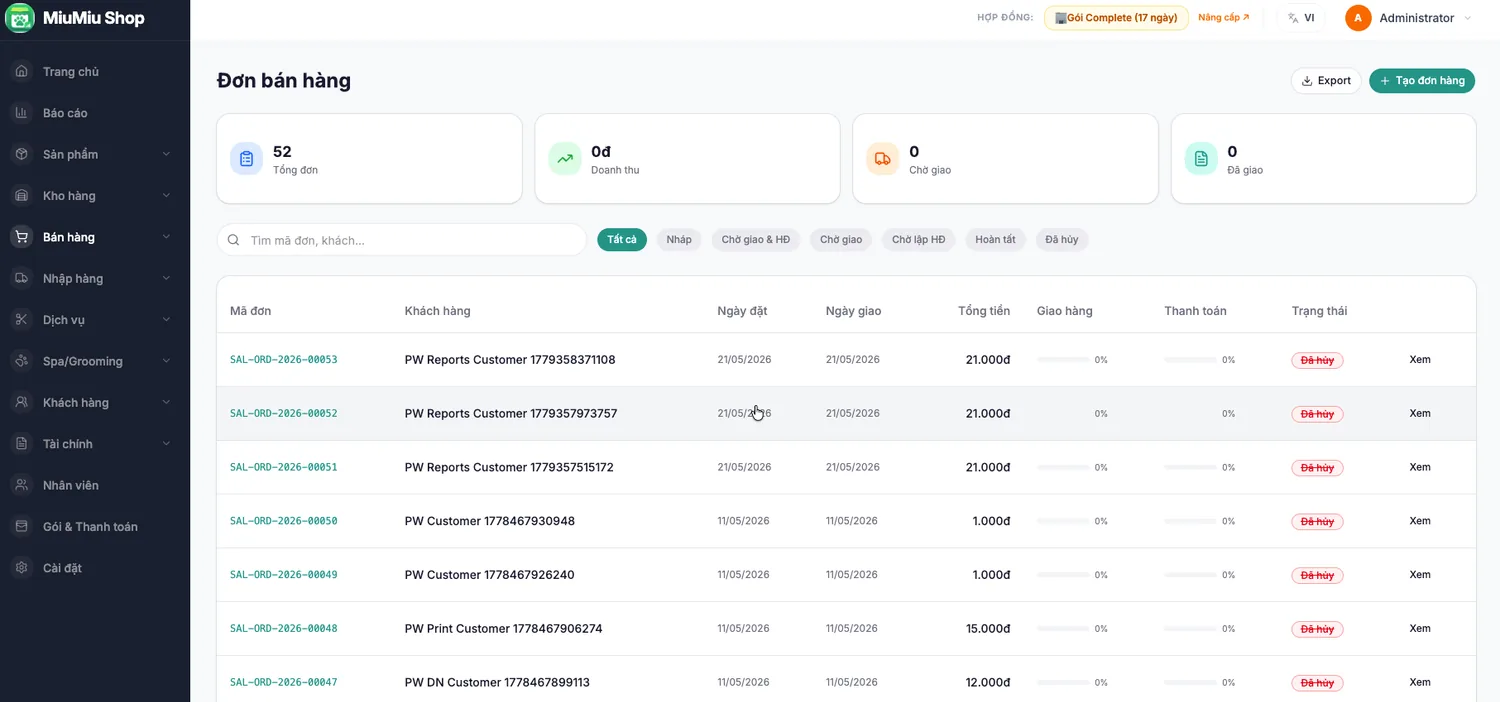The height and width of the screenshot is (702, 1500).
Task: Click Xem for order SAL-ORD-2026-00052
Action: pyautogui.click(x=1420, y=414)
